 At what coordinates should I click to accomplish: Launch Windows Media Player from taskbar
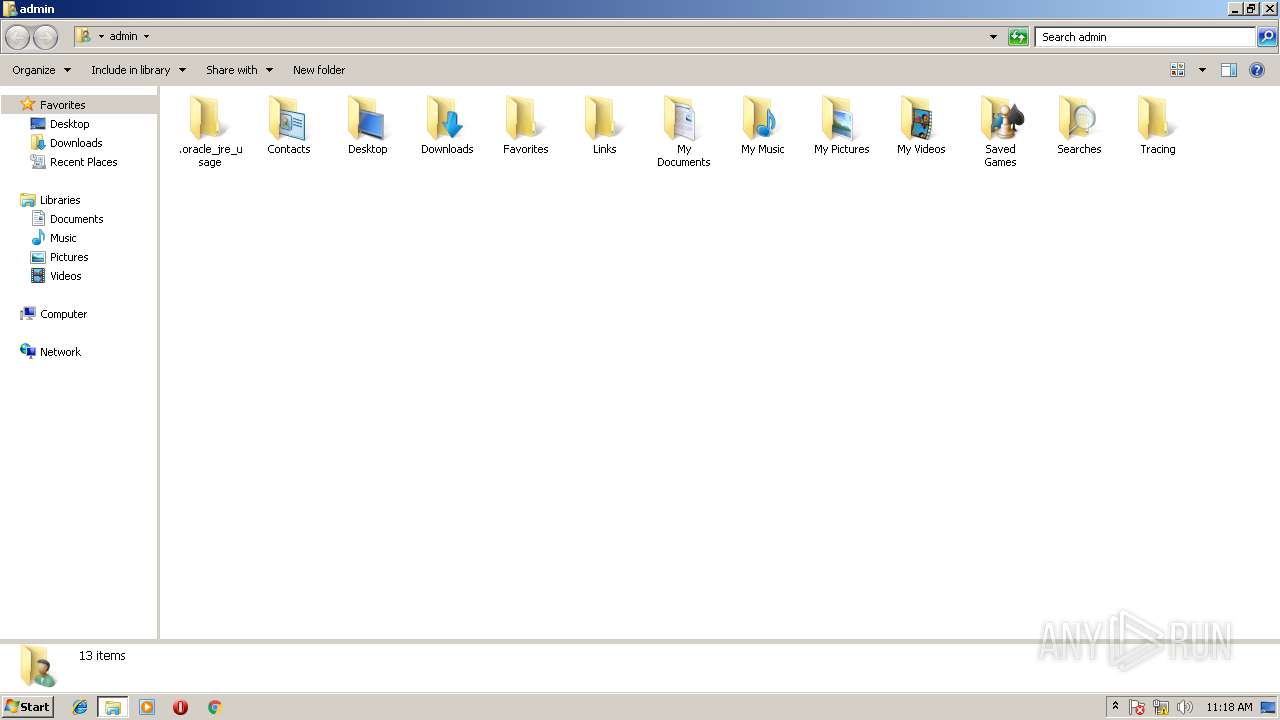(x=147, y=707)
